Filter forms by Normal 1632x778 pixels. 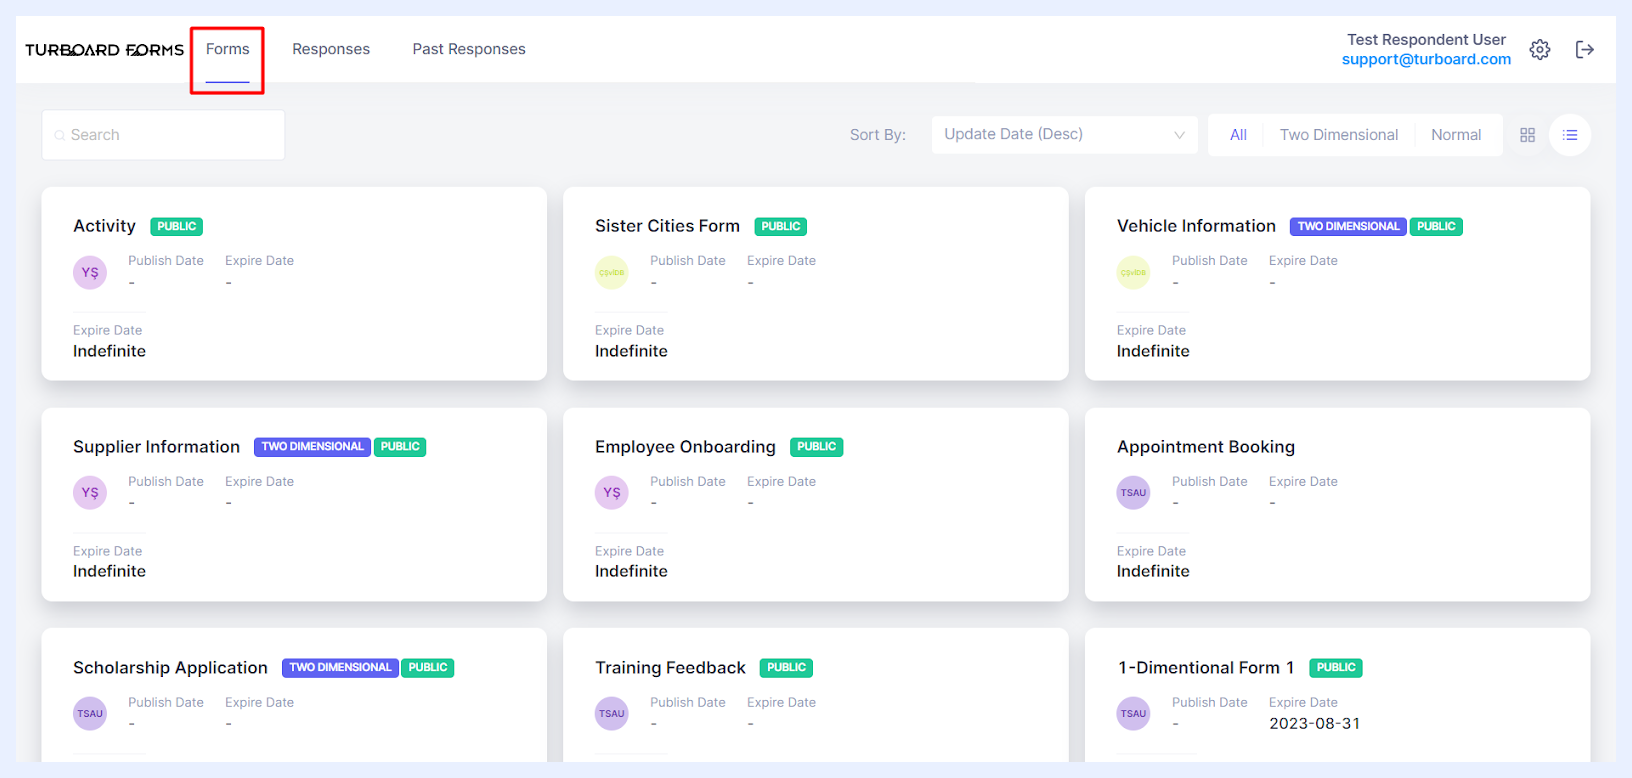(x=1456, y=135)
